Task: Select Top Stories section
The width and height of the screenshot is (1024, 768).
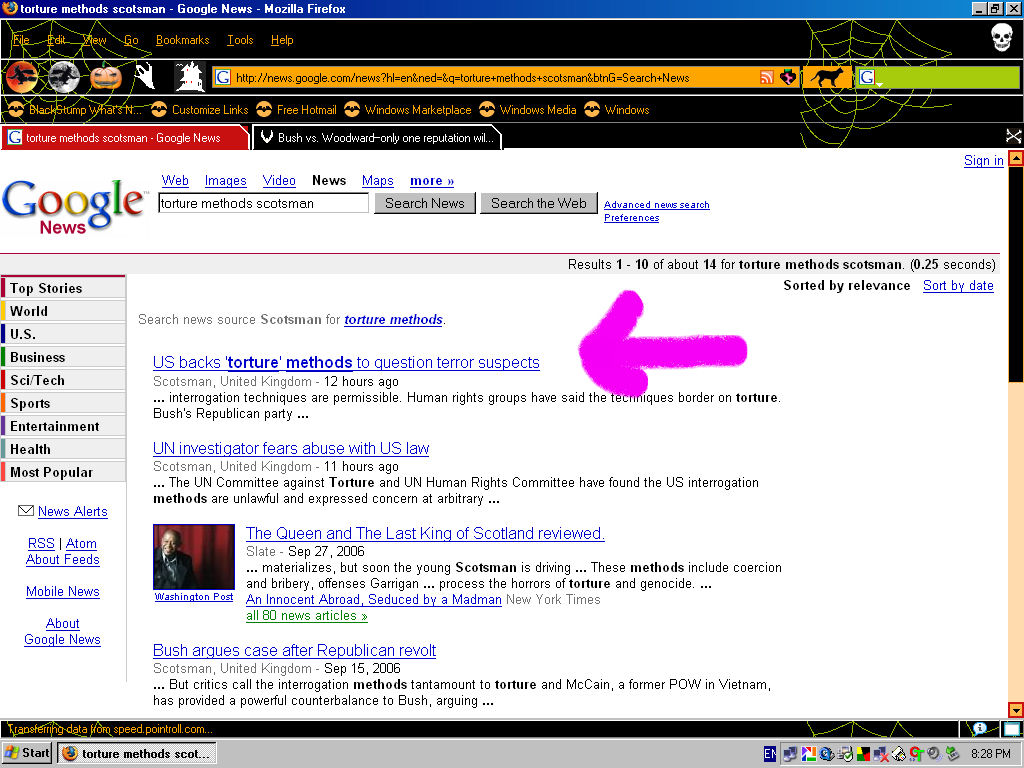Action: pyautogui.click(x=63, y=288)
